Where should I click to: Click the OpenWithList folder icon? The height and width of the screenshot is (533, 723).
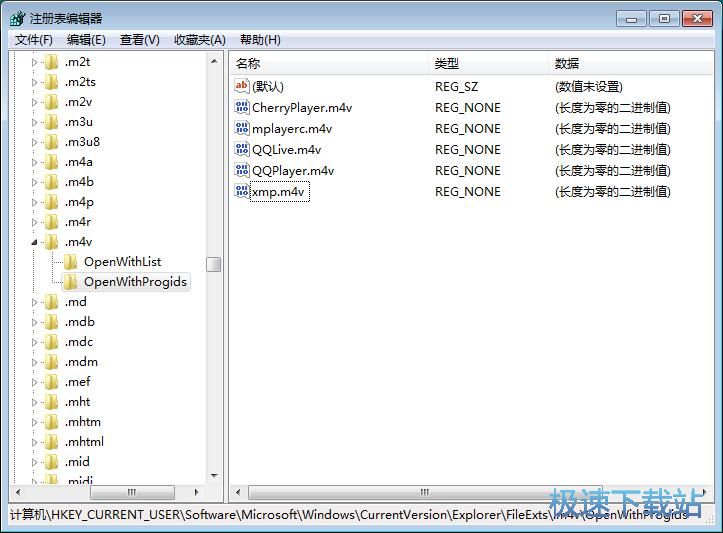coord(71,262)
